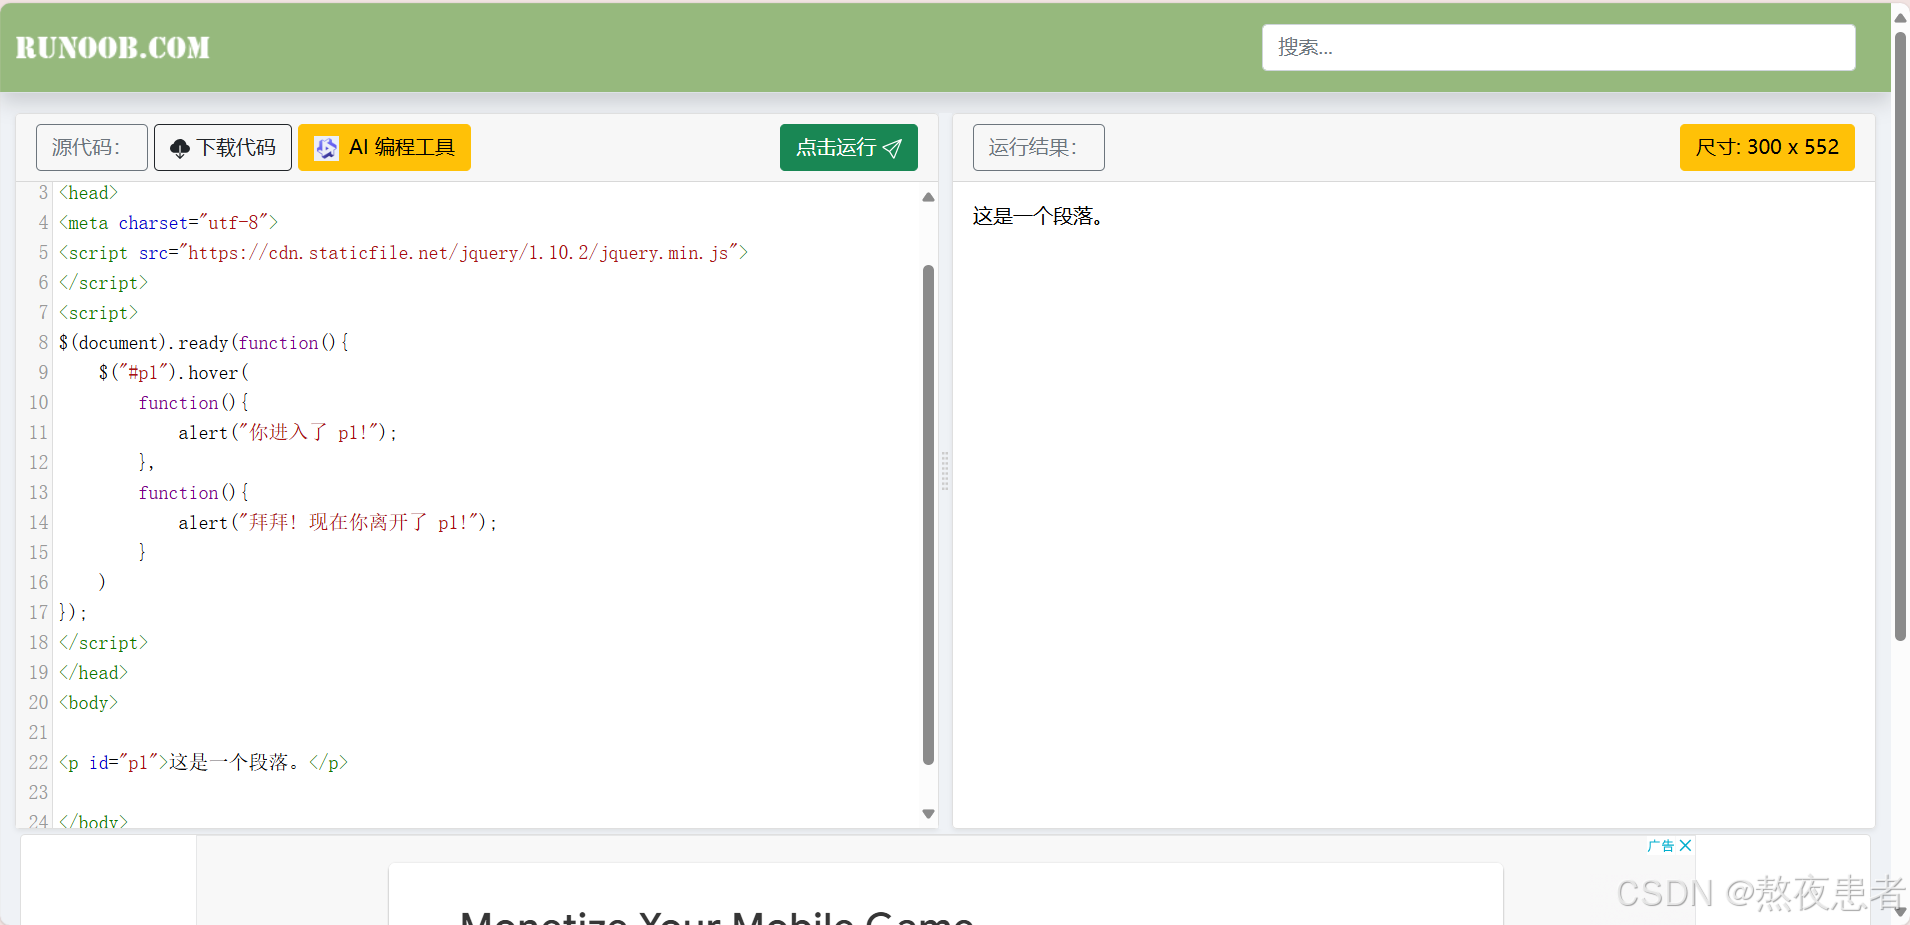Click the 广告 ad label

pyautogui.click(x=1661, y=845)
